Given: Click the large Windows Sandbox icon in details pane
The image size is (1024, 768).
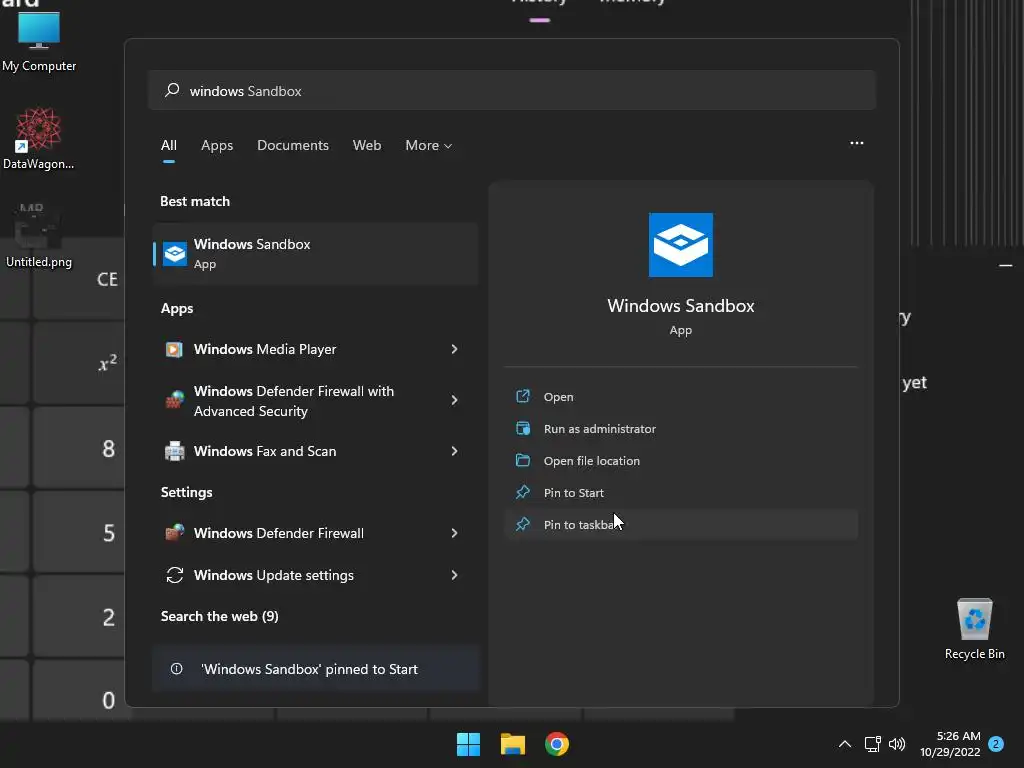Looking at the screenshot, I should click(680, 245).
